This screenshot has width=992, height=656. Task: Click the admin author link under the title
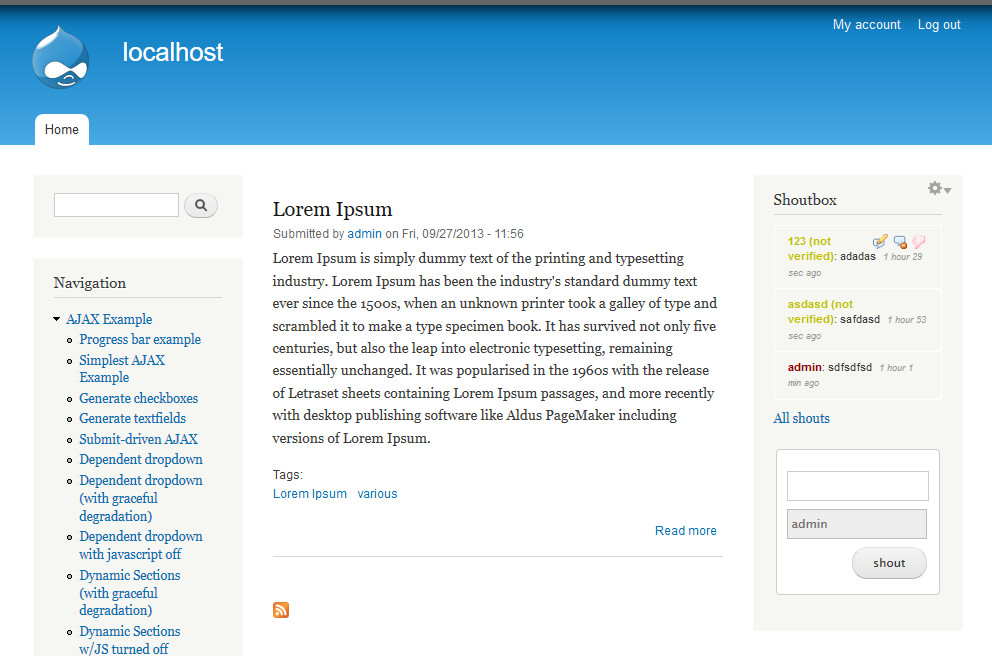coord(364,233)
